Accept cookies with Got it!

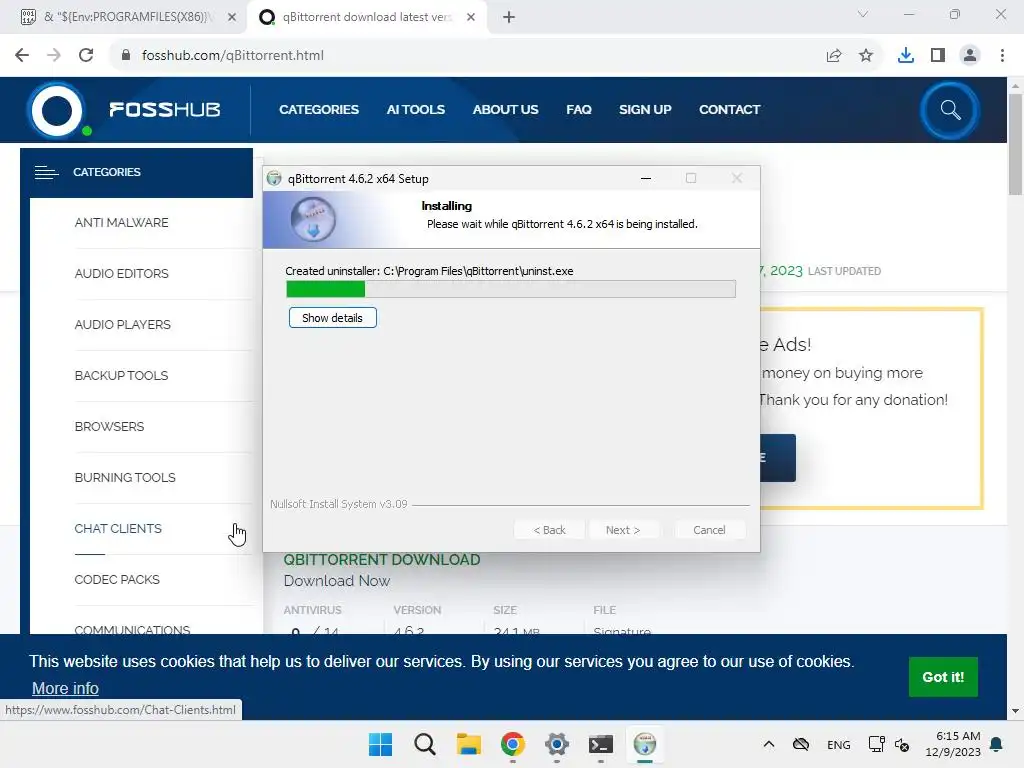[x=943, y=677]
